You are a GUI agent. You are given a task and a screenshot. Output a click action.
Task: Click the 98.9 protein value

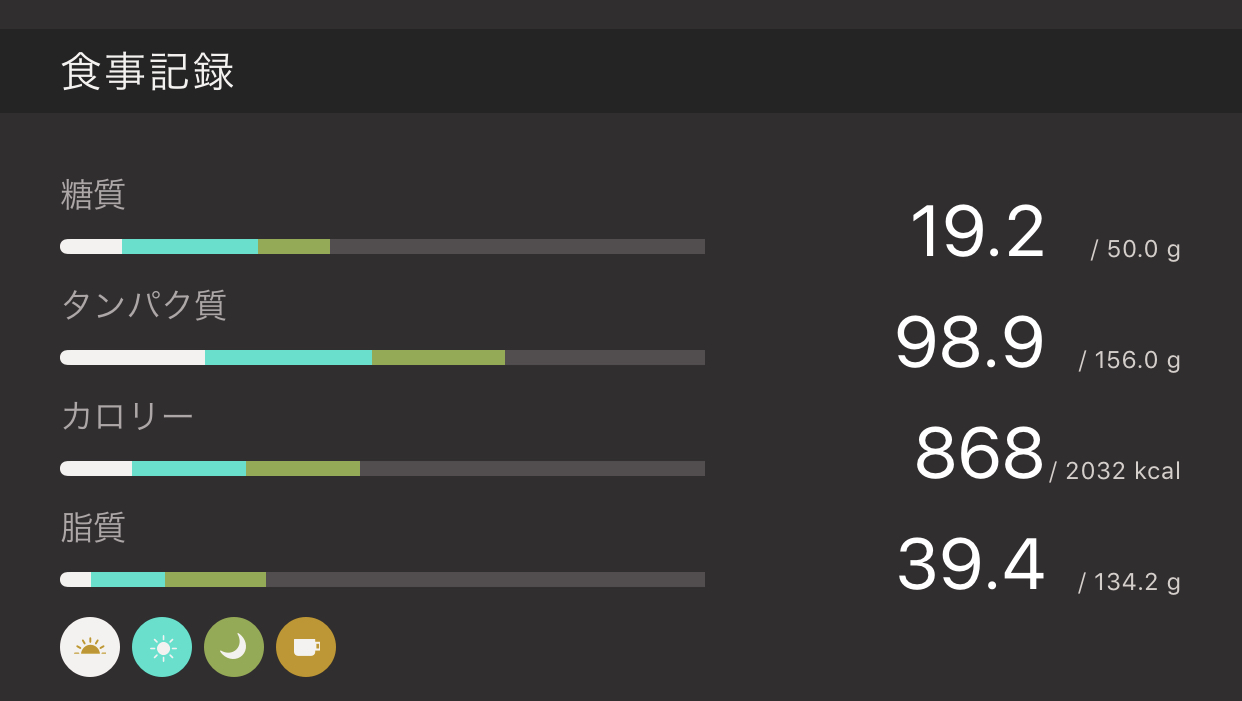[x=969, y=344]
